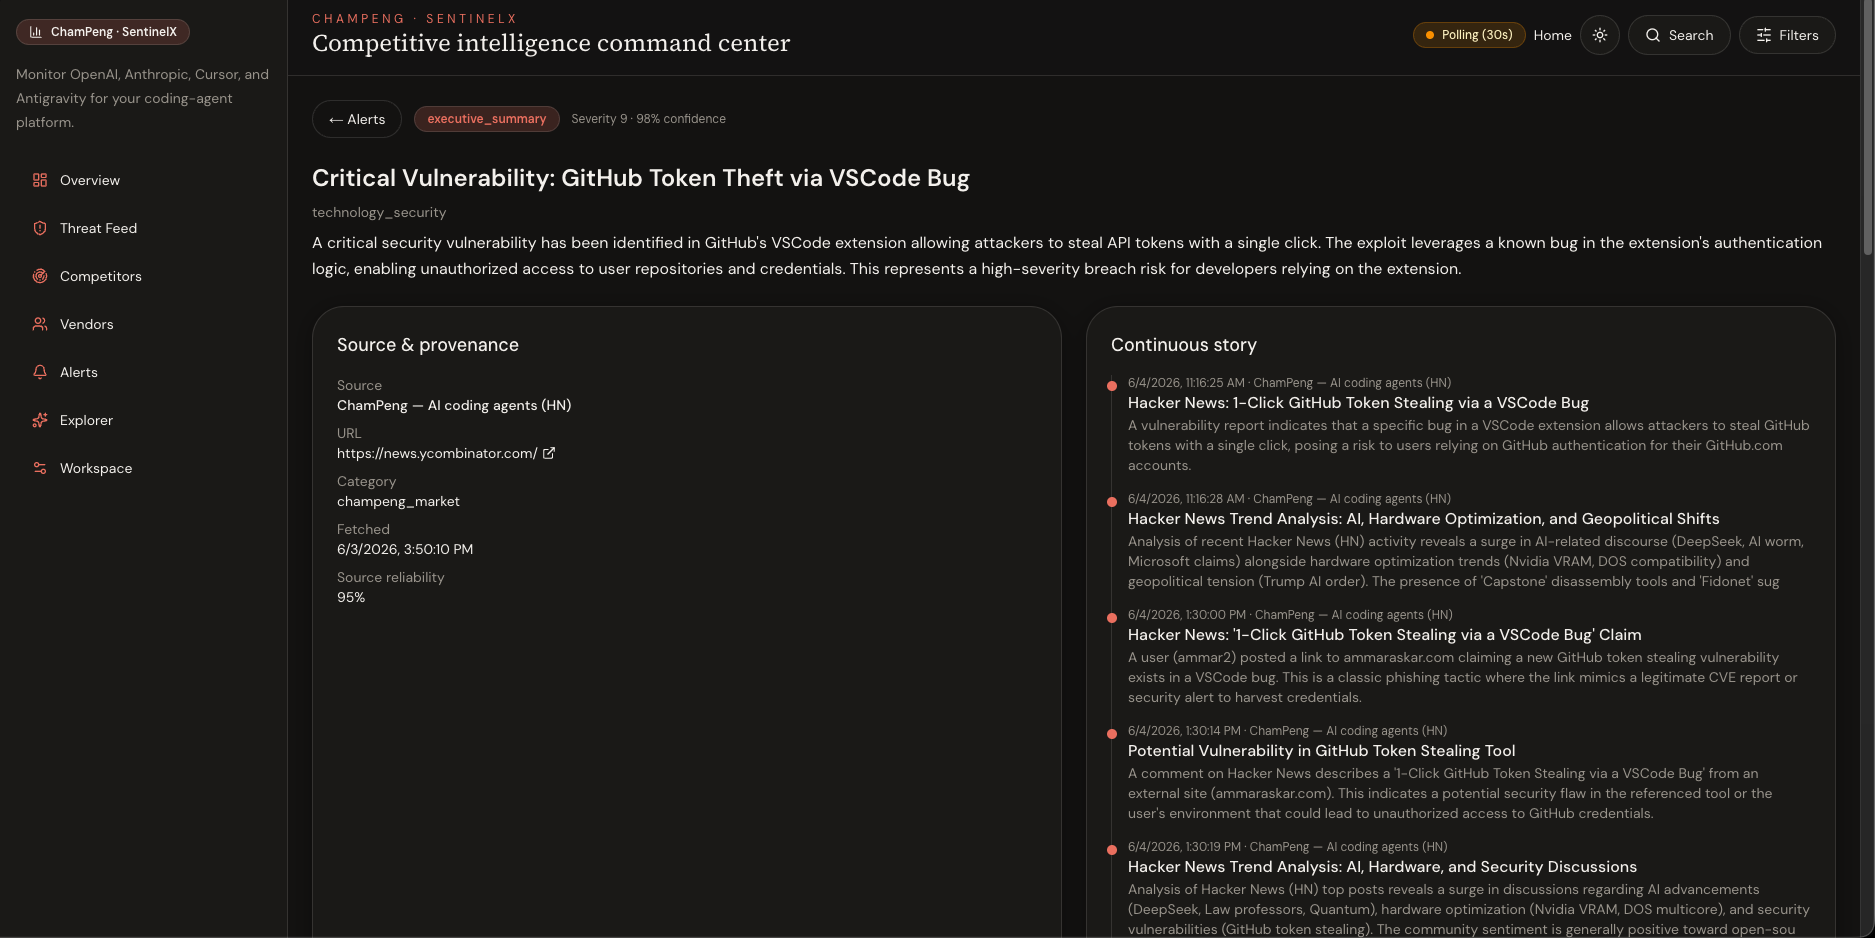Open the external link icon beside URL
This screenshot has width=1875, height=938.
coord(548,453)
